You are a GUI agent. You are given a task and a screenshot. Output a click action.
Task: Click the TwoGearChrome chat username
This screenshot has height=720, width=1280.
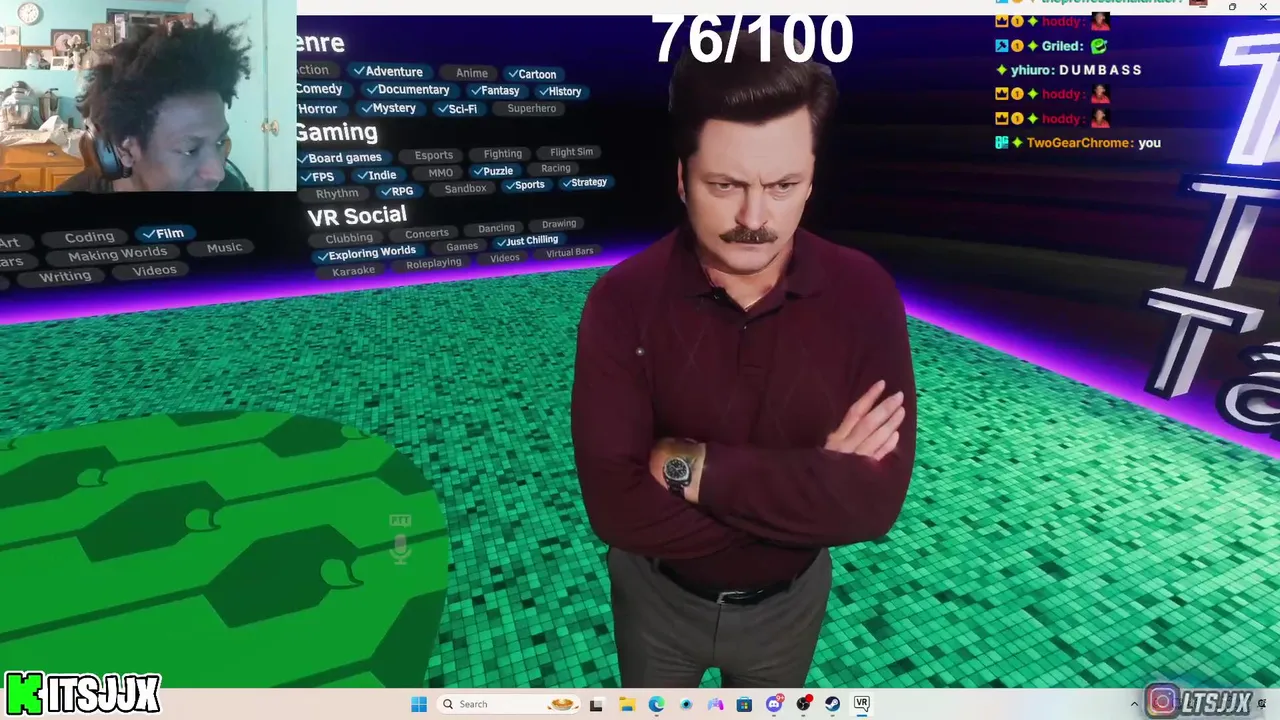tap(1079, 143)
